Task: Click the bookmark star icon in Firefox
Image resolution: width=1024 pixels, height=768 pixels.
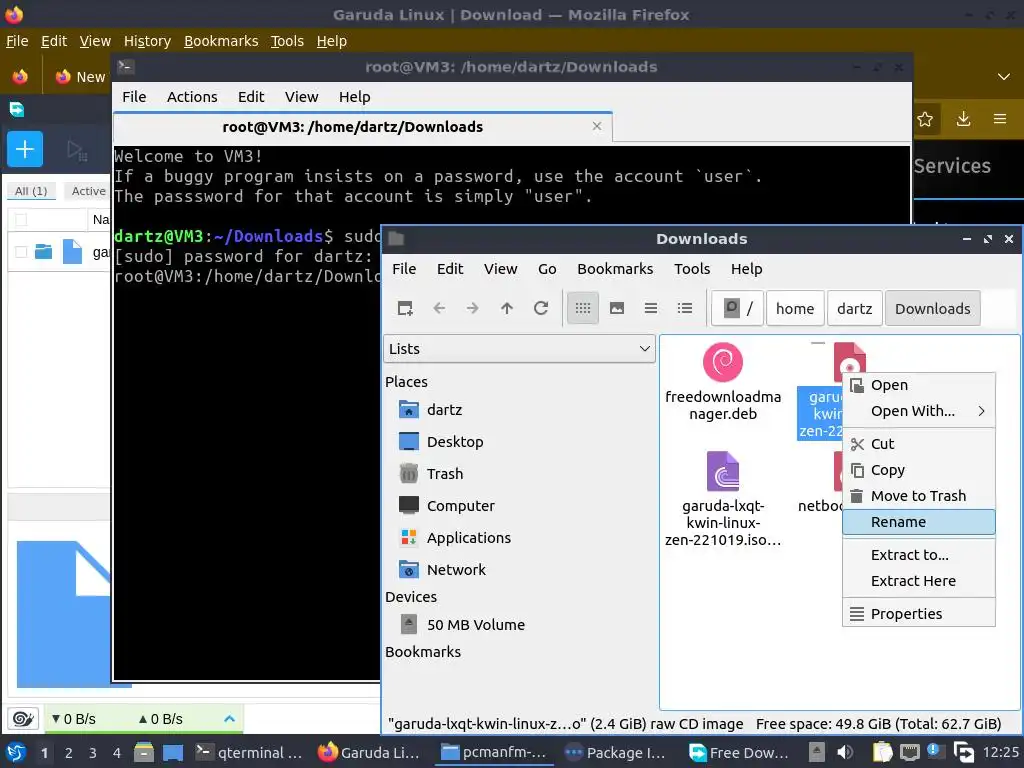Action: pyautogui.click(x=925, y=120)
